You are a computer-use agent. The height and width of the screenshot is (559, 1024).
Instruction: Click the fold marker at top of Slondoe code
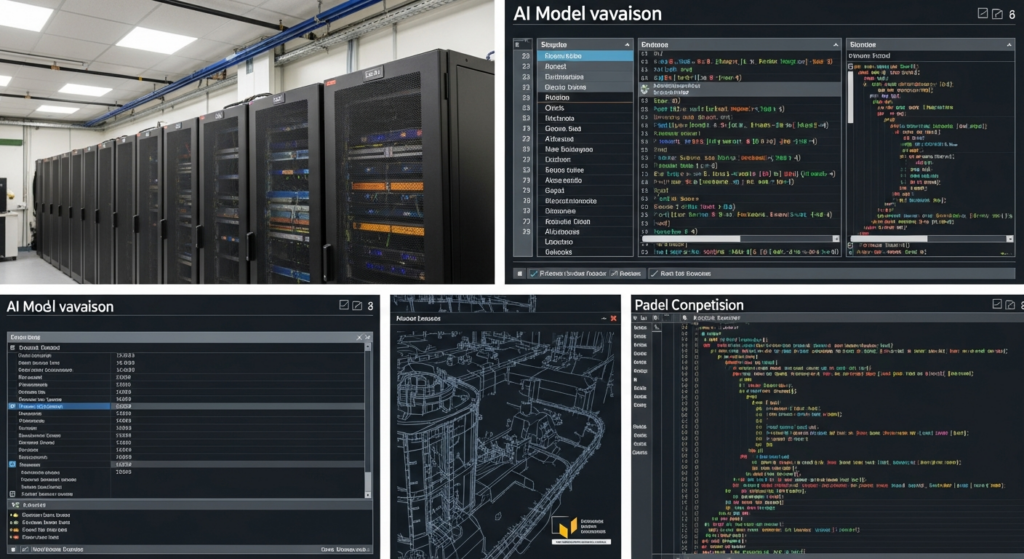(x=850, y=66)
